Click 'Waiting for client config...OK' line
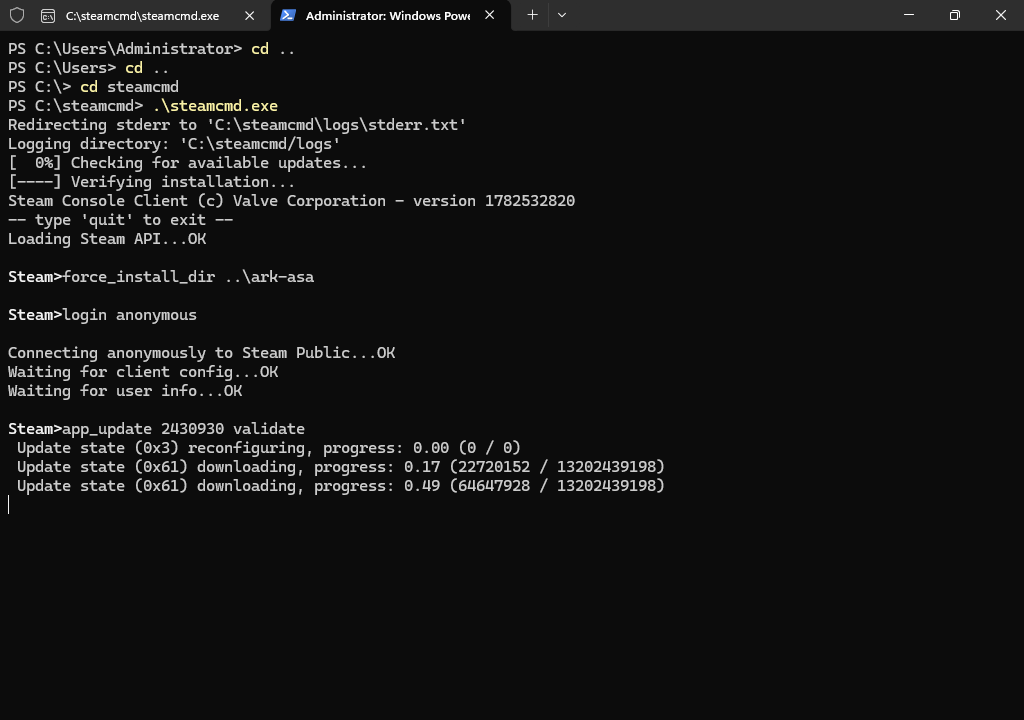The height and width of the screenshot is (720, 1024). tap(143, 372)
